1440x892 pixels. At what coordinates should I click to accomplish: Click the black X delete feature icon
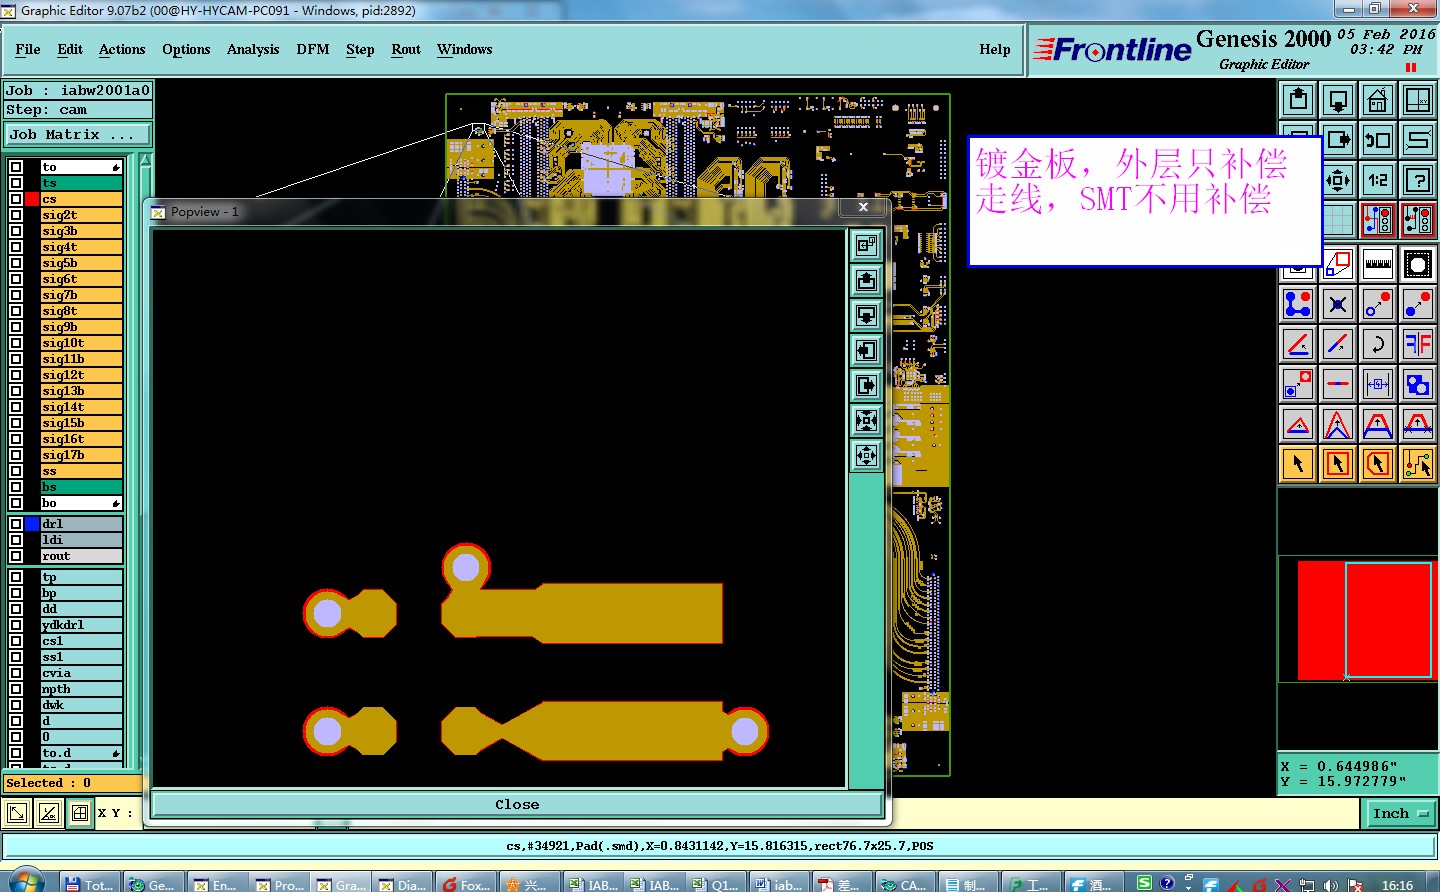pyautogui.click(x=1338, y=304)
